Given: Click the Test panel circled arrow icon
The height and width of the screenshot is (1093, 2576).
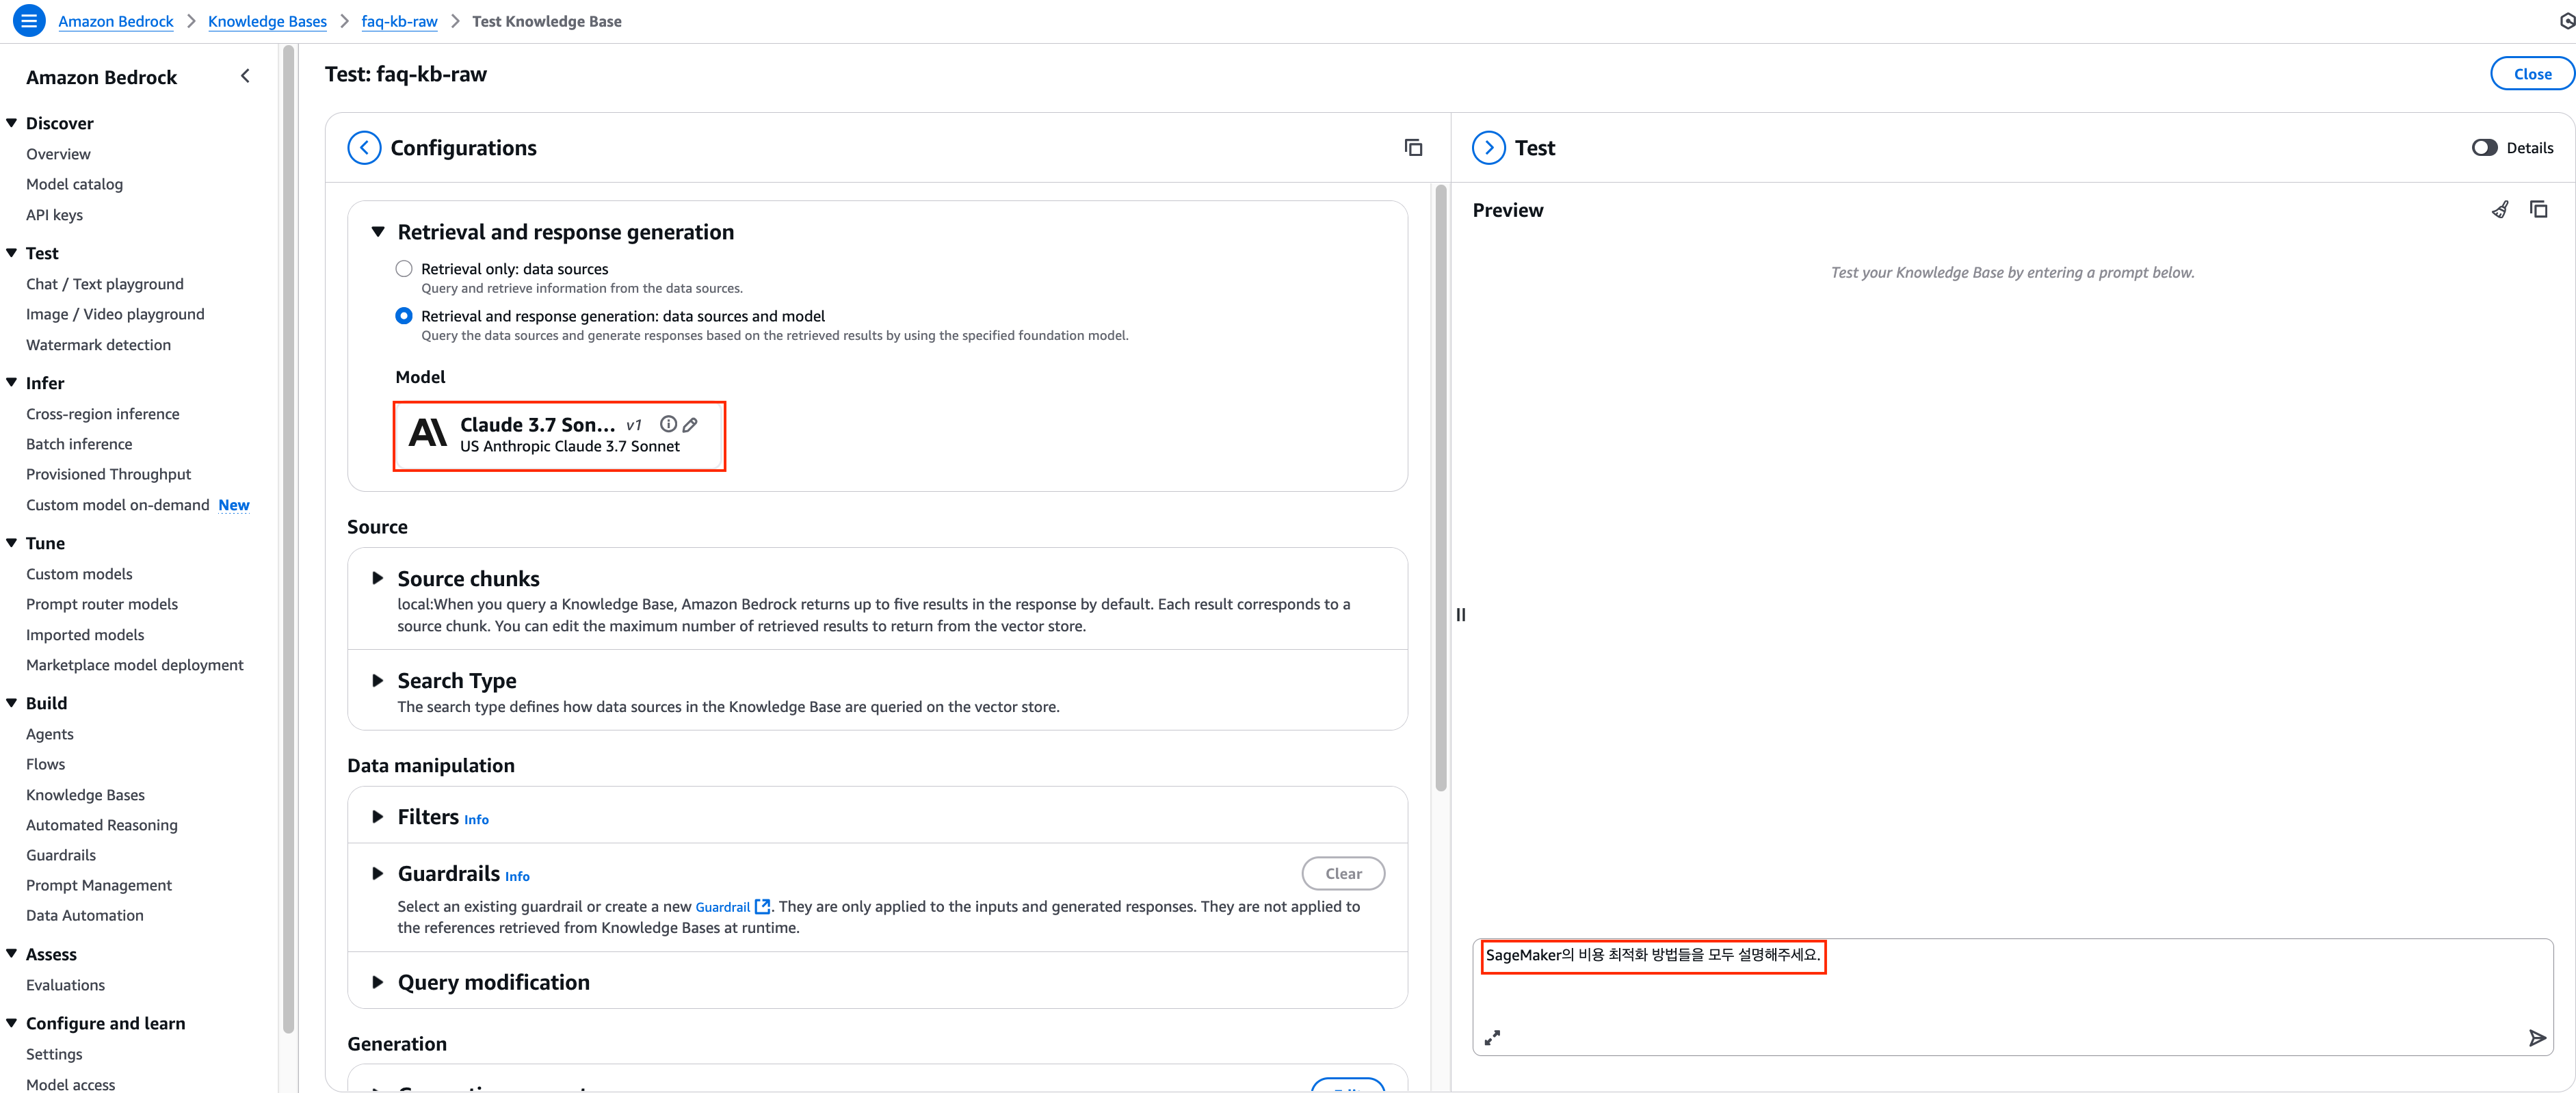Looking at the screenshot, I should 1488,148.
